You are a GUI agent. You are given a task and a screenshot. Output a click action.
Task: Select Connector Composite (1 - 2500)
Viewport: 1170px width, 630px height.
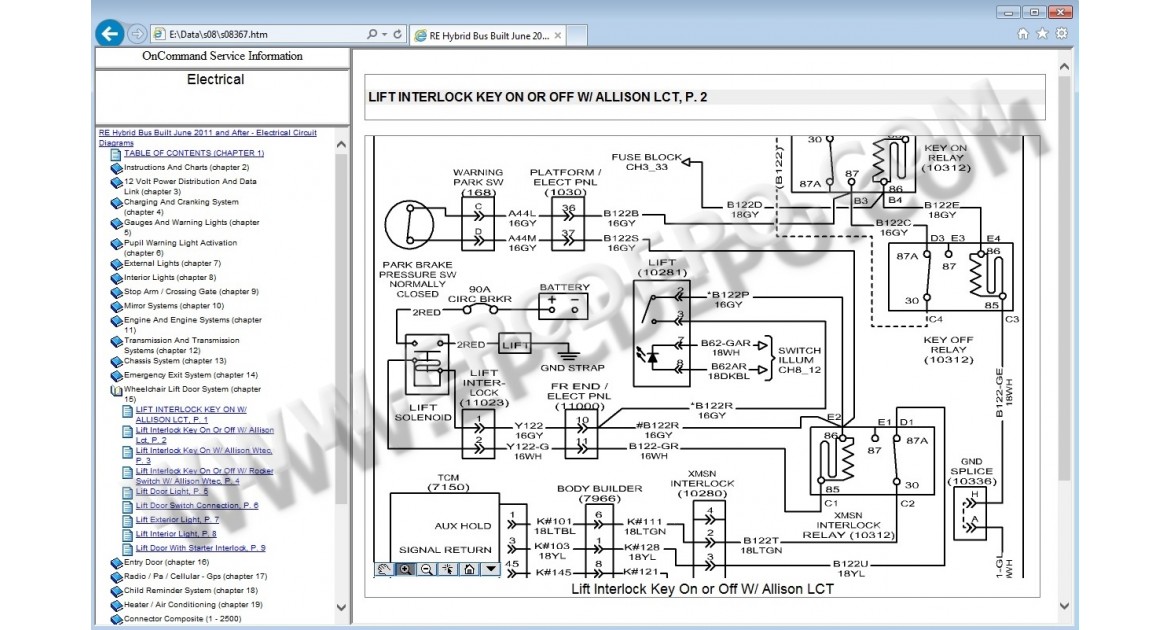point(182,619)
